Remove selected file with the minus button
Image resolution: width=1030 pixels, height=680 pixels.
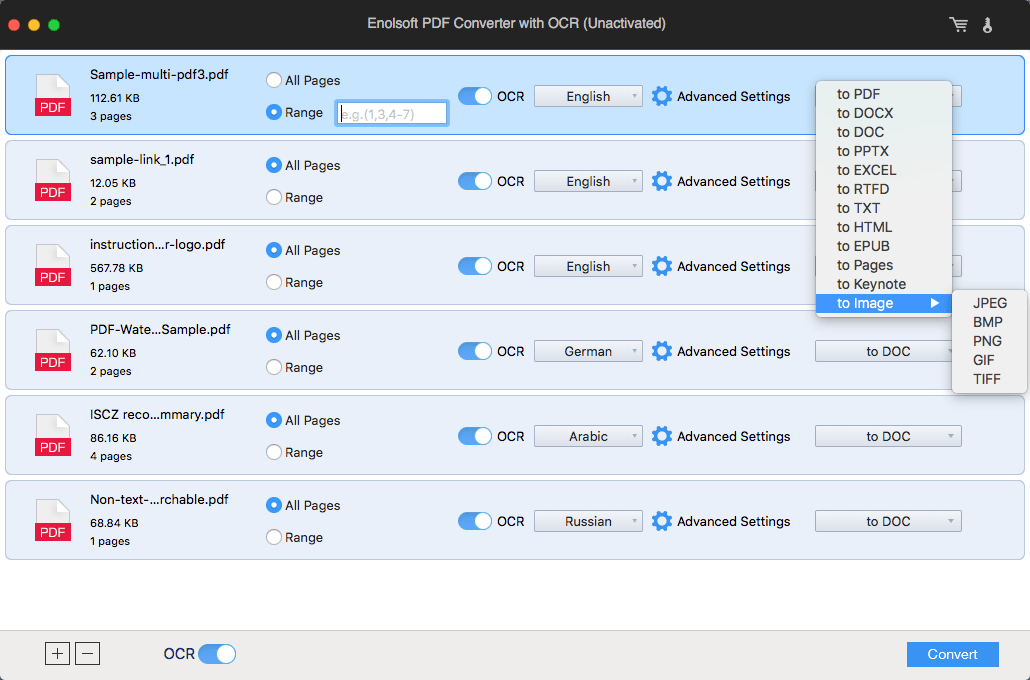pos(87,654)
